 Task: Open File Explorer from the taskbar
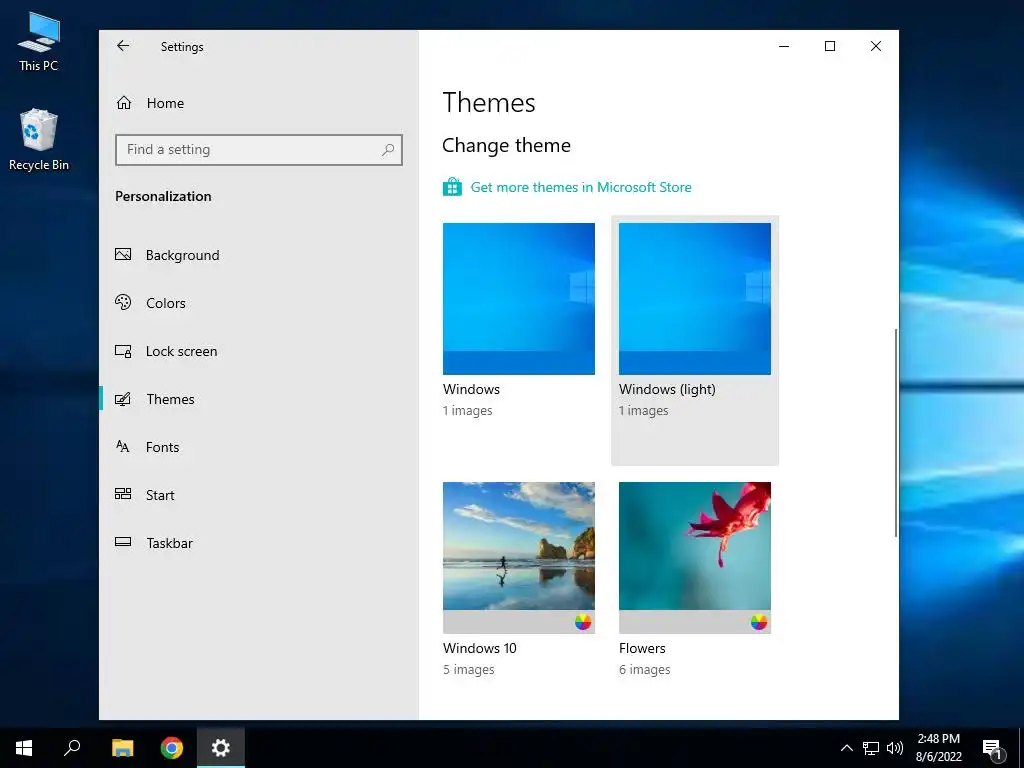[122, 748]
